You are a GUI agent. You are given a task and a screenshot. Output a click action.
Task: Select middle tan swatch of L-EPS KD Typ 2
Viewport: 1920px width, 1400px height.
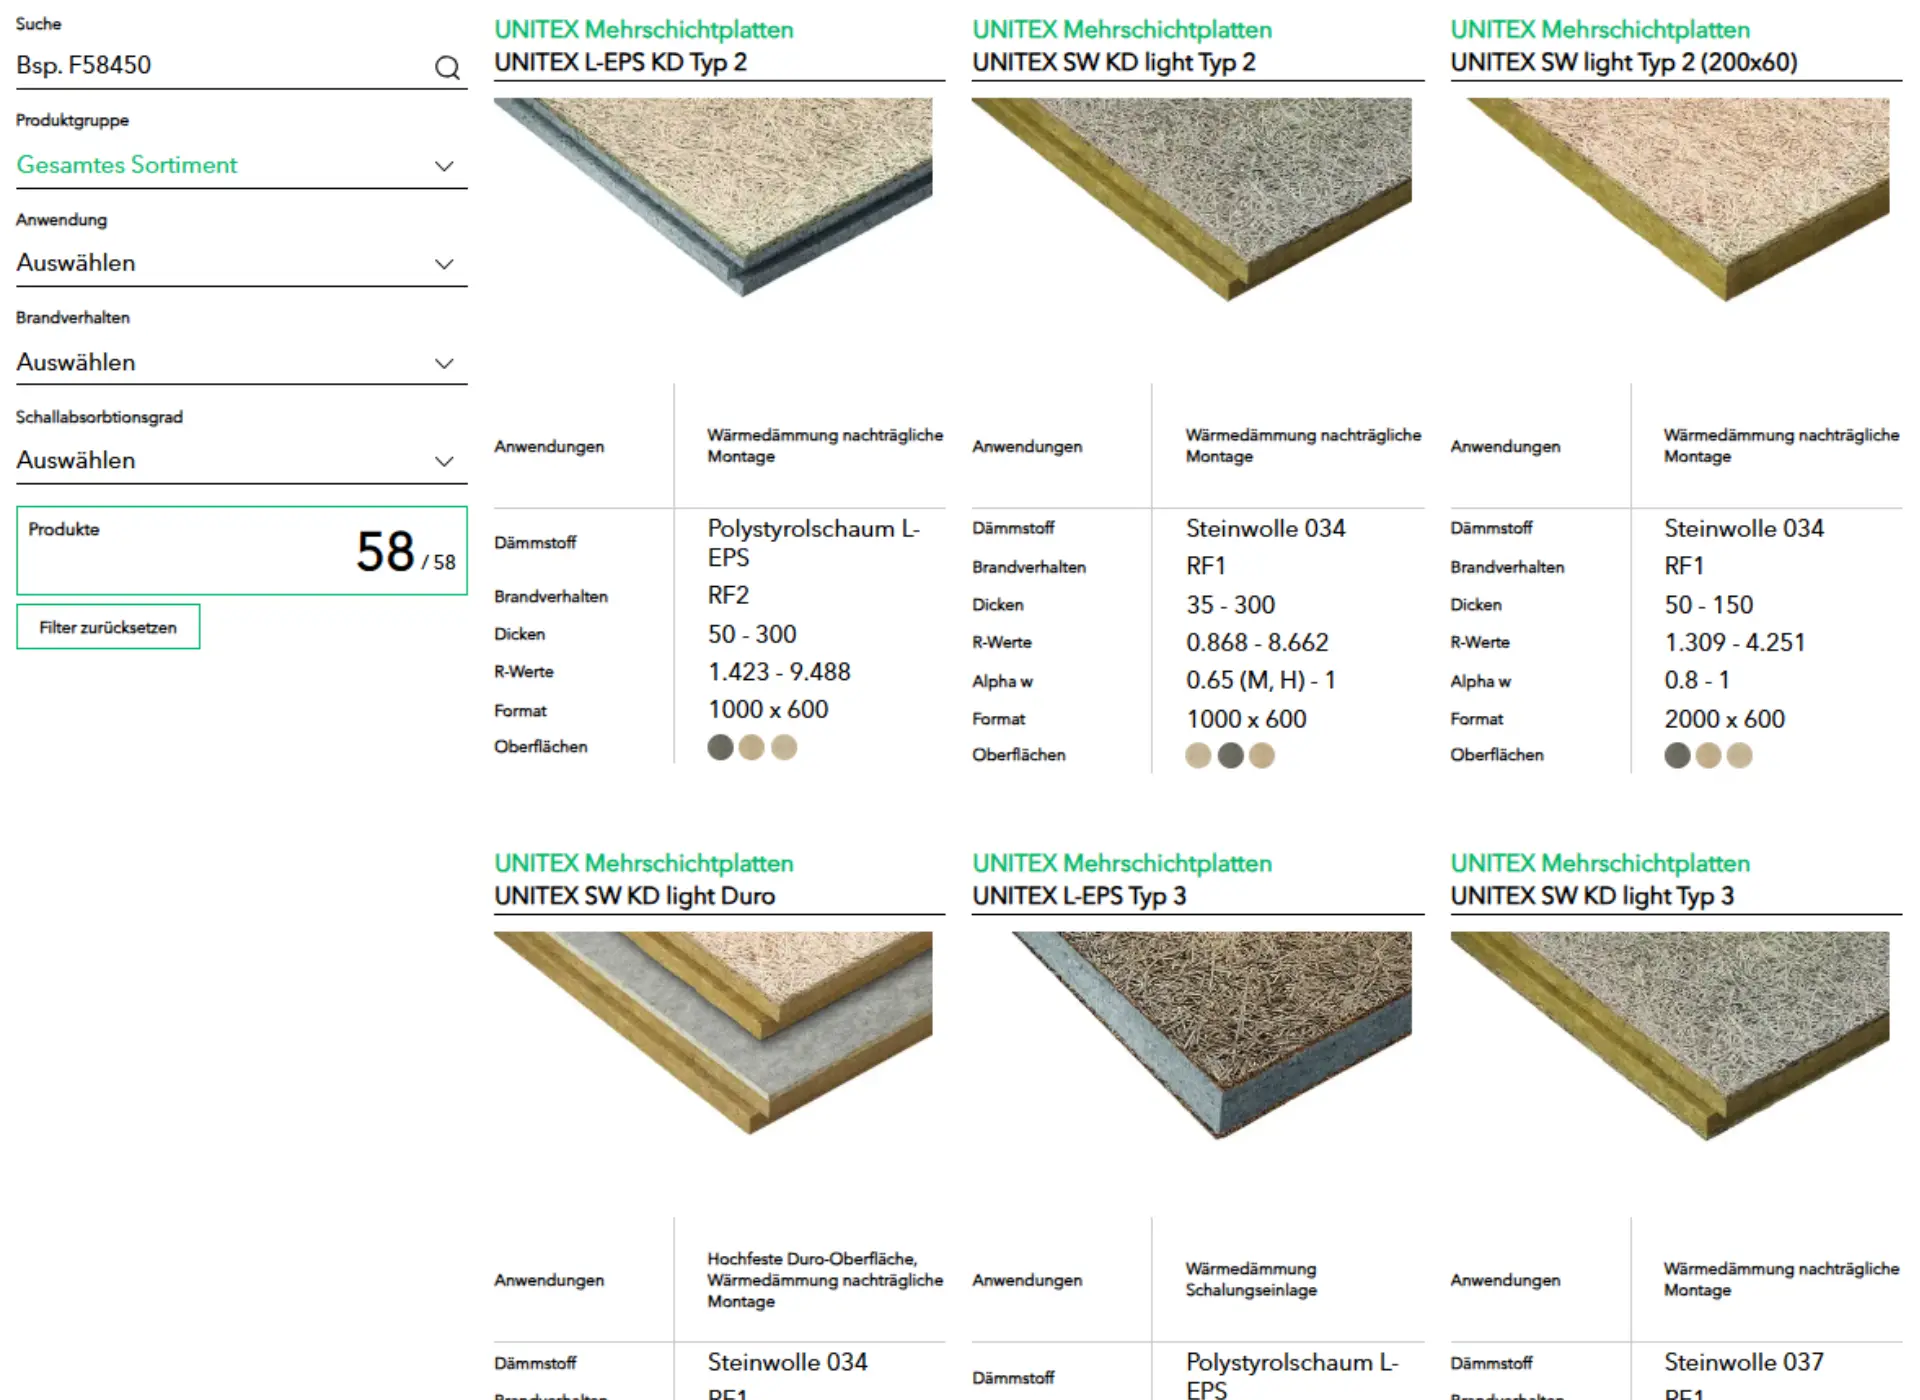[752, 747]
